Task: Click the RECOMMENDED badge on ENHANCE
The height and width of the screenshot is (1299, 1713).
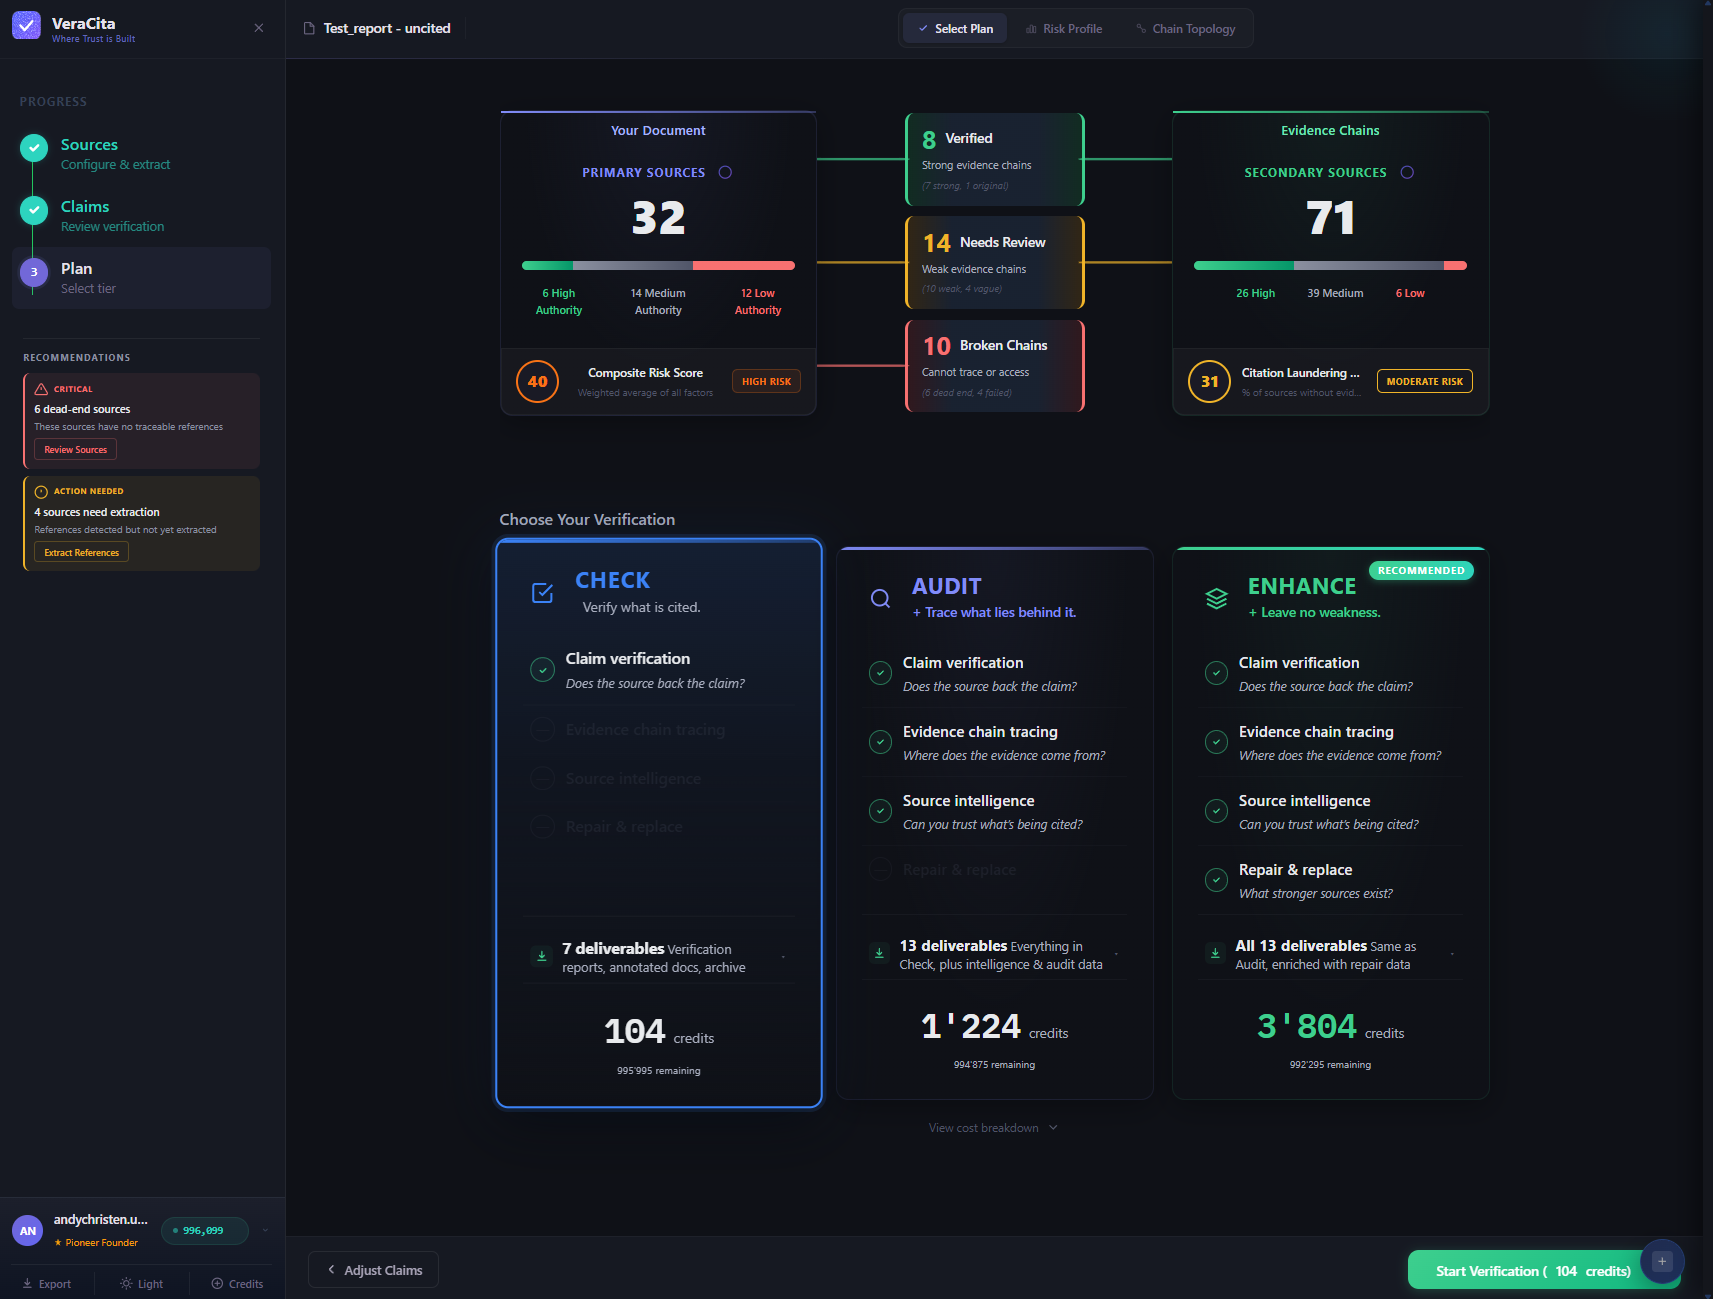Action: [1421, 570]
